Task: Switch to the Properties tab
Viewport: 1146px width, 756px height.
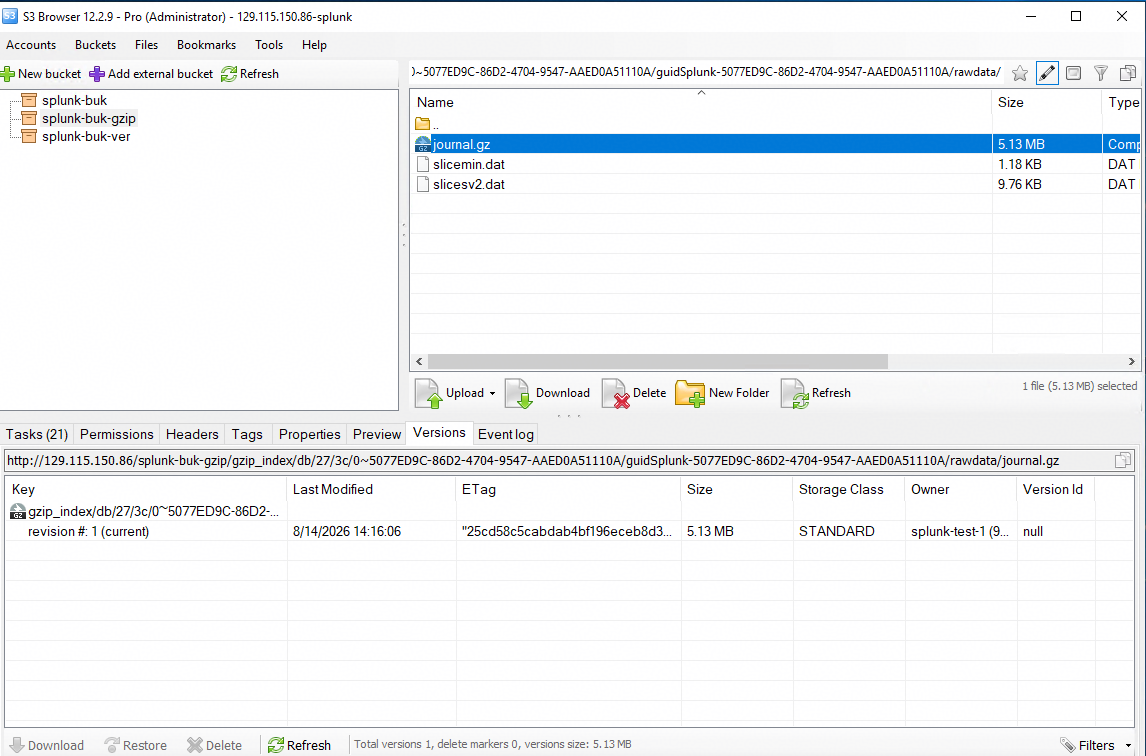Action: 309,434
